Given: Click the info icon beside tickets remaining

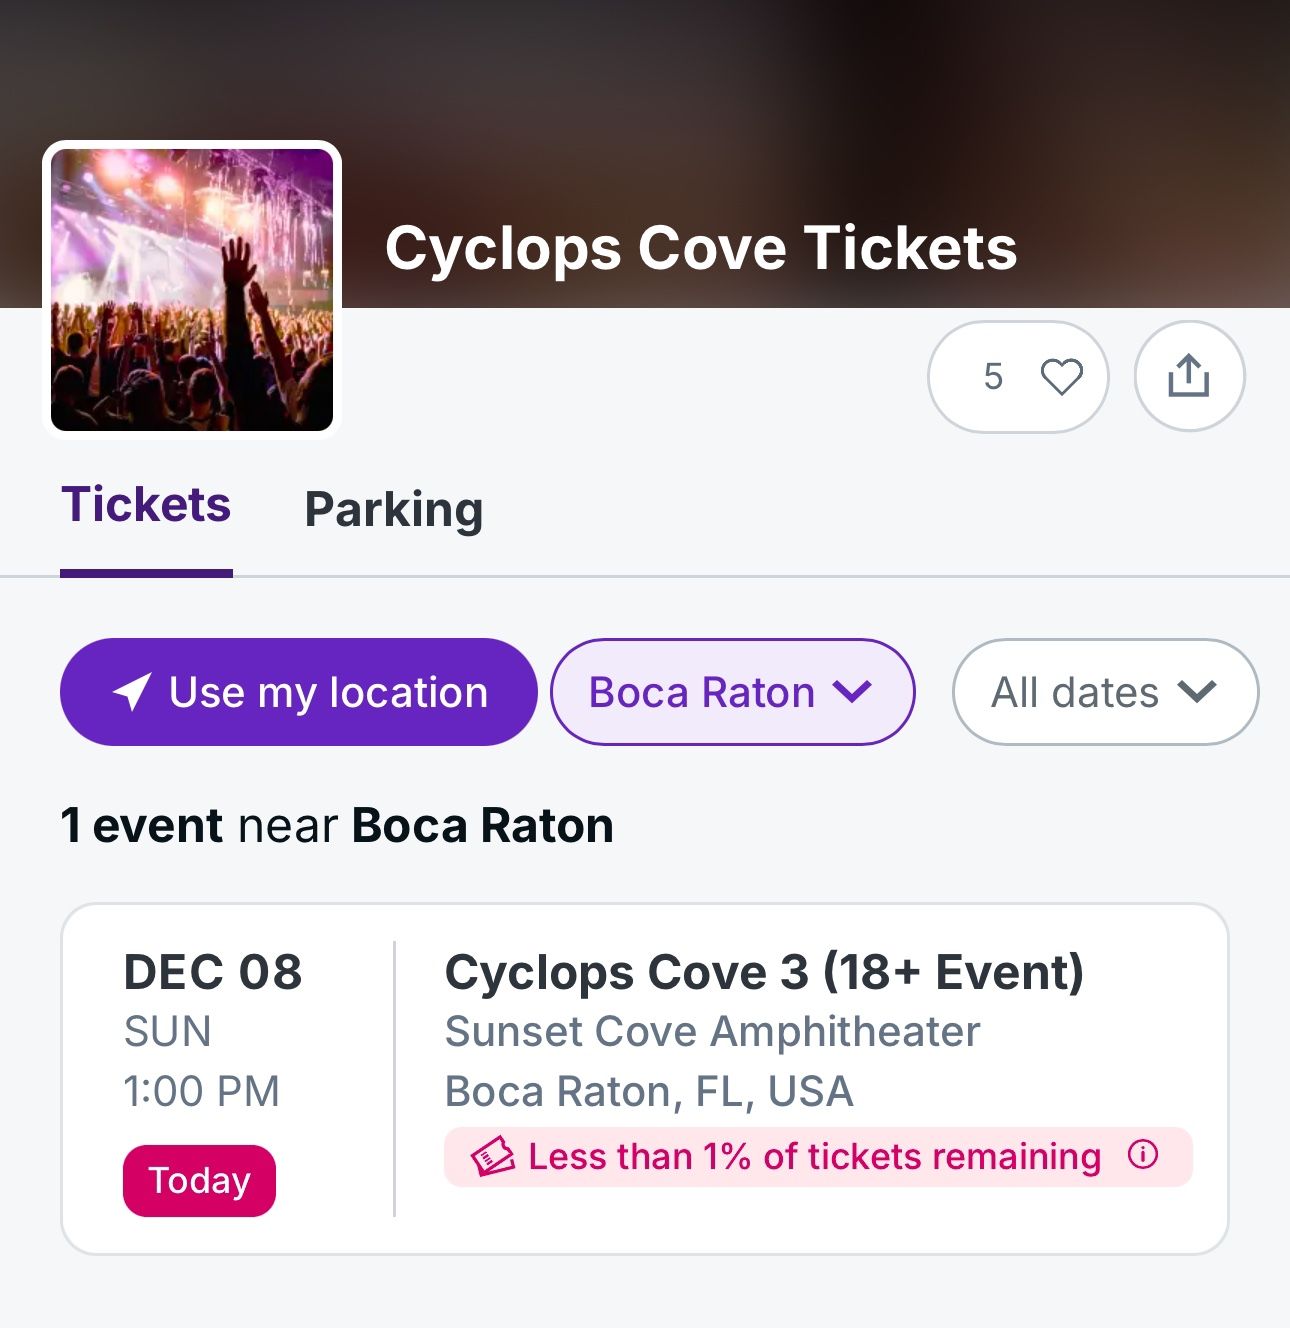Looking at the screenshot, I should coord(1143,1155).
